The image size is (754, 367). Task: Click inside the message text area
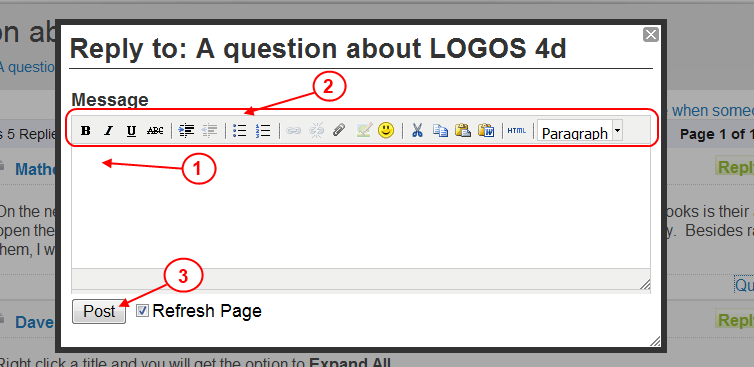[x=361, y=208]
